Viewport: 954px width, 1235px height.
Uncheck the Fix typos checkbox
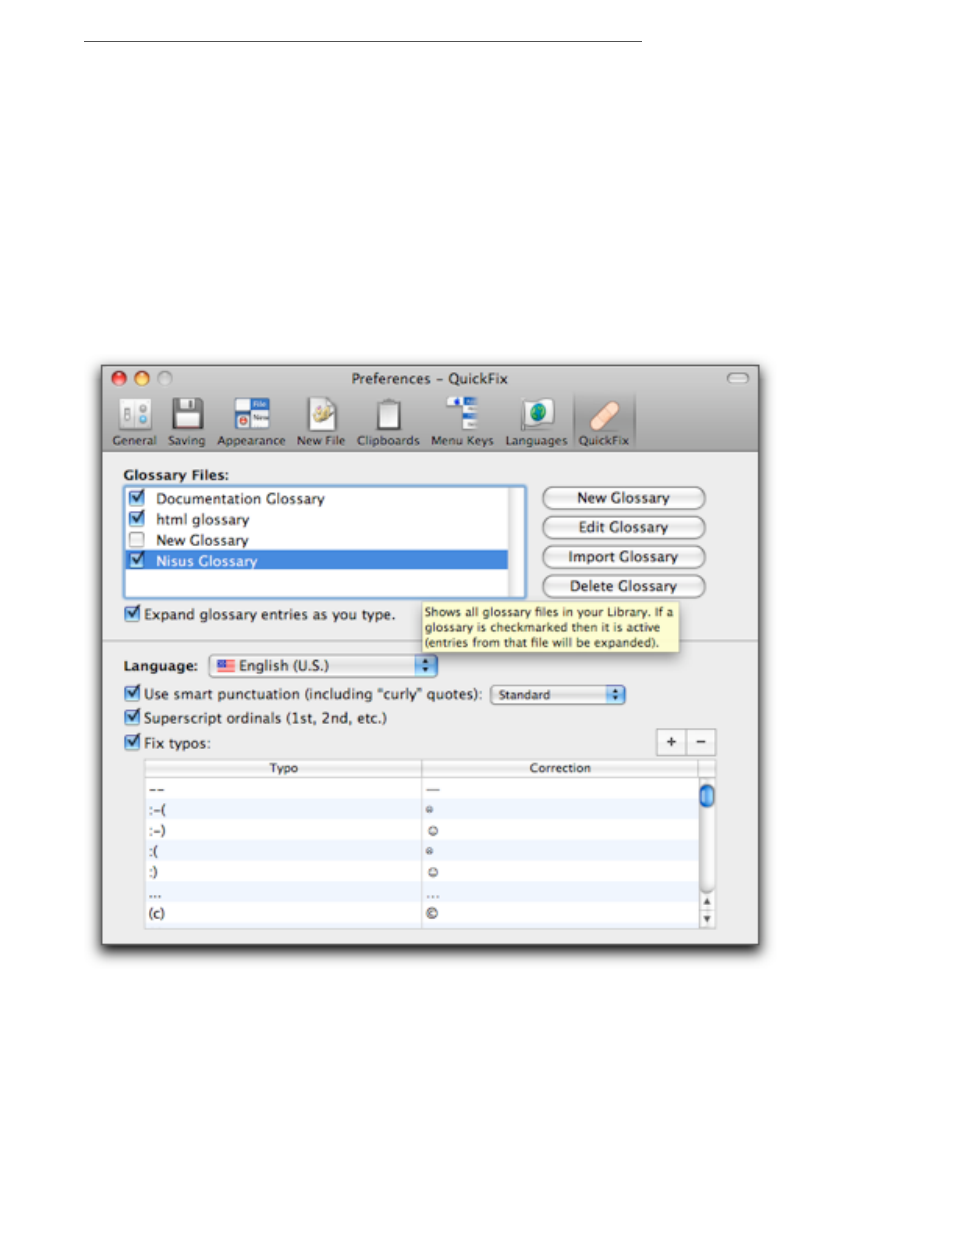[131, 742]
